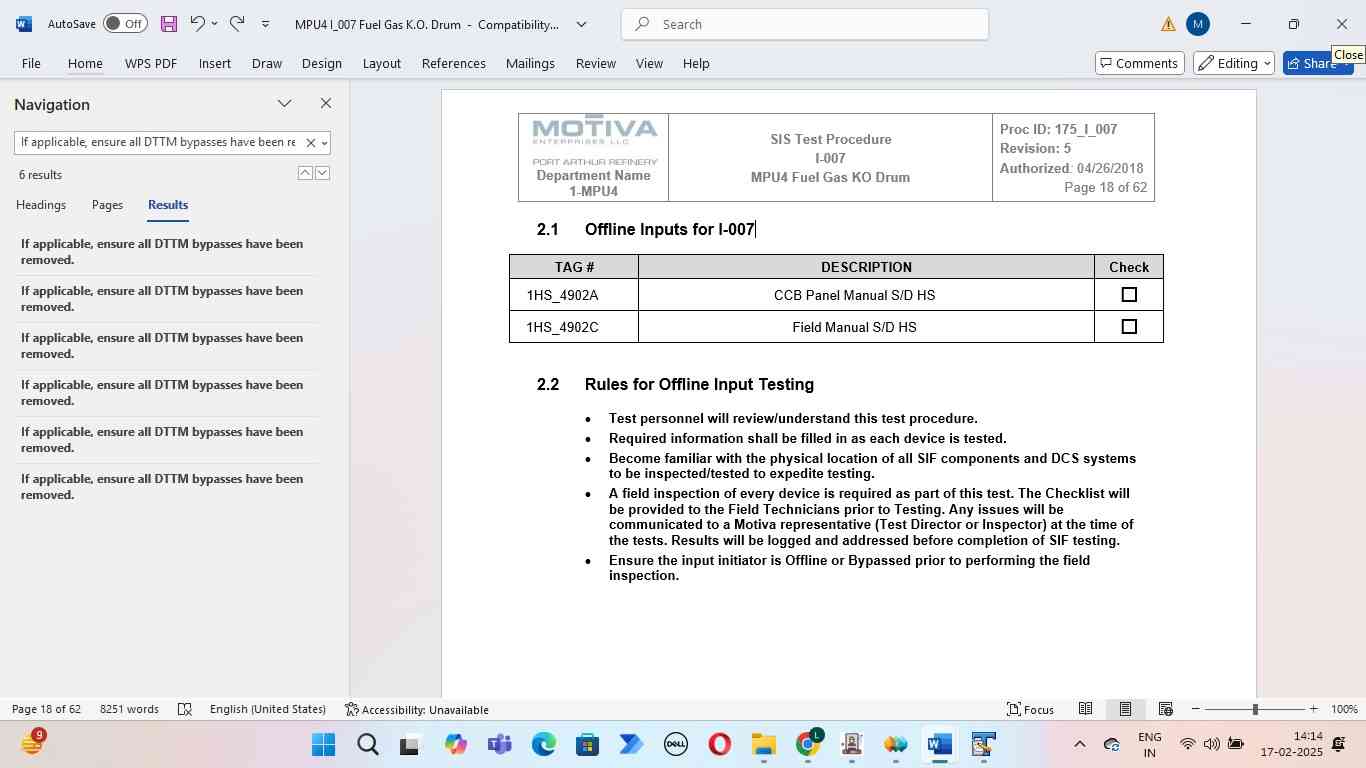Switch to Web Layout view icon
This screenshot has height=768, width=1366.
[x=1165, y=709]
